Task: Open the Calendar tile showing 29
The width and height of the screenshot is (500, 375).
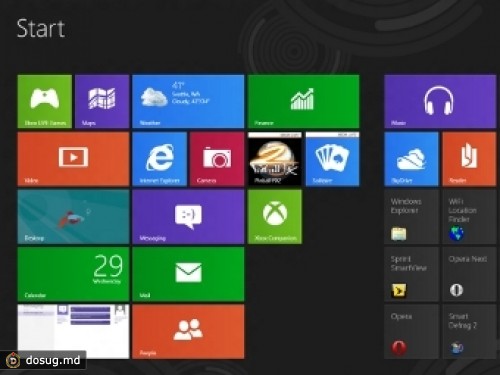Action: tap(73, 274)
